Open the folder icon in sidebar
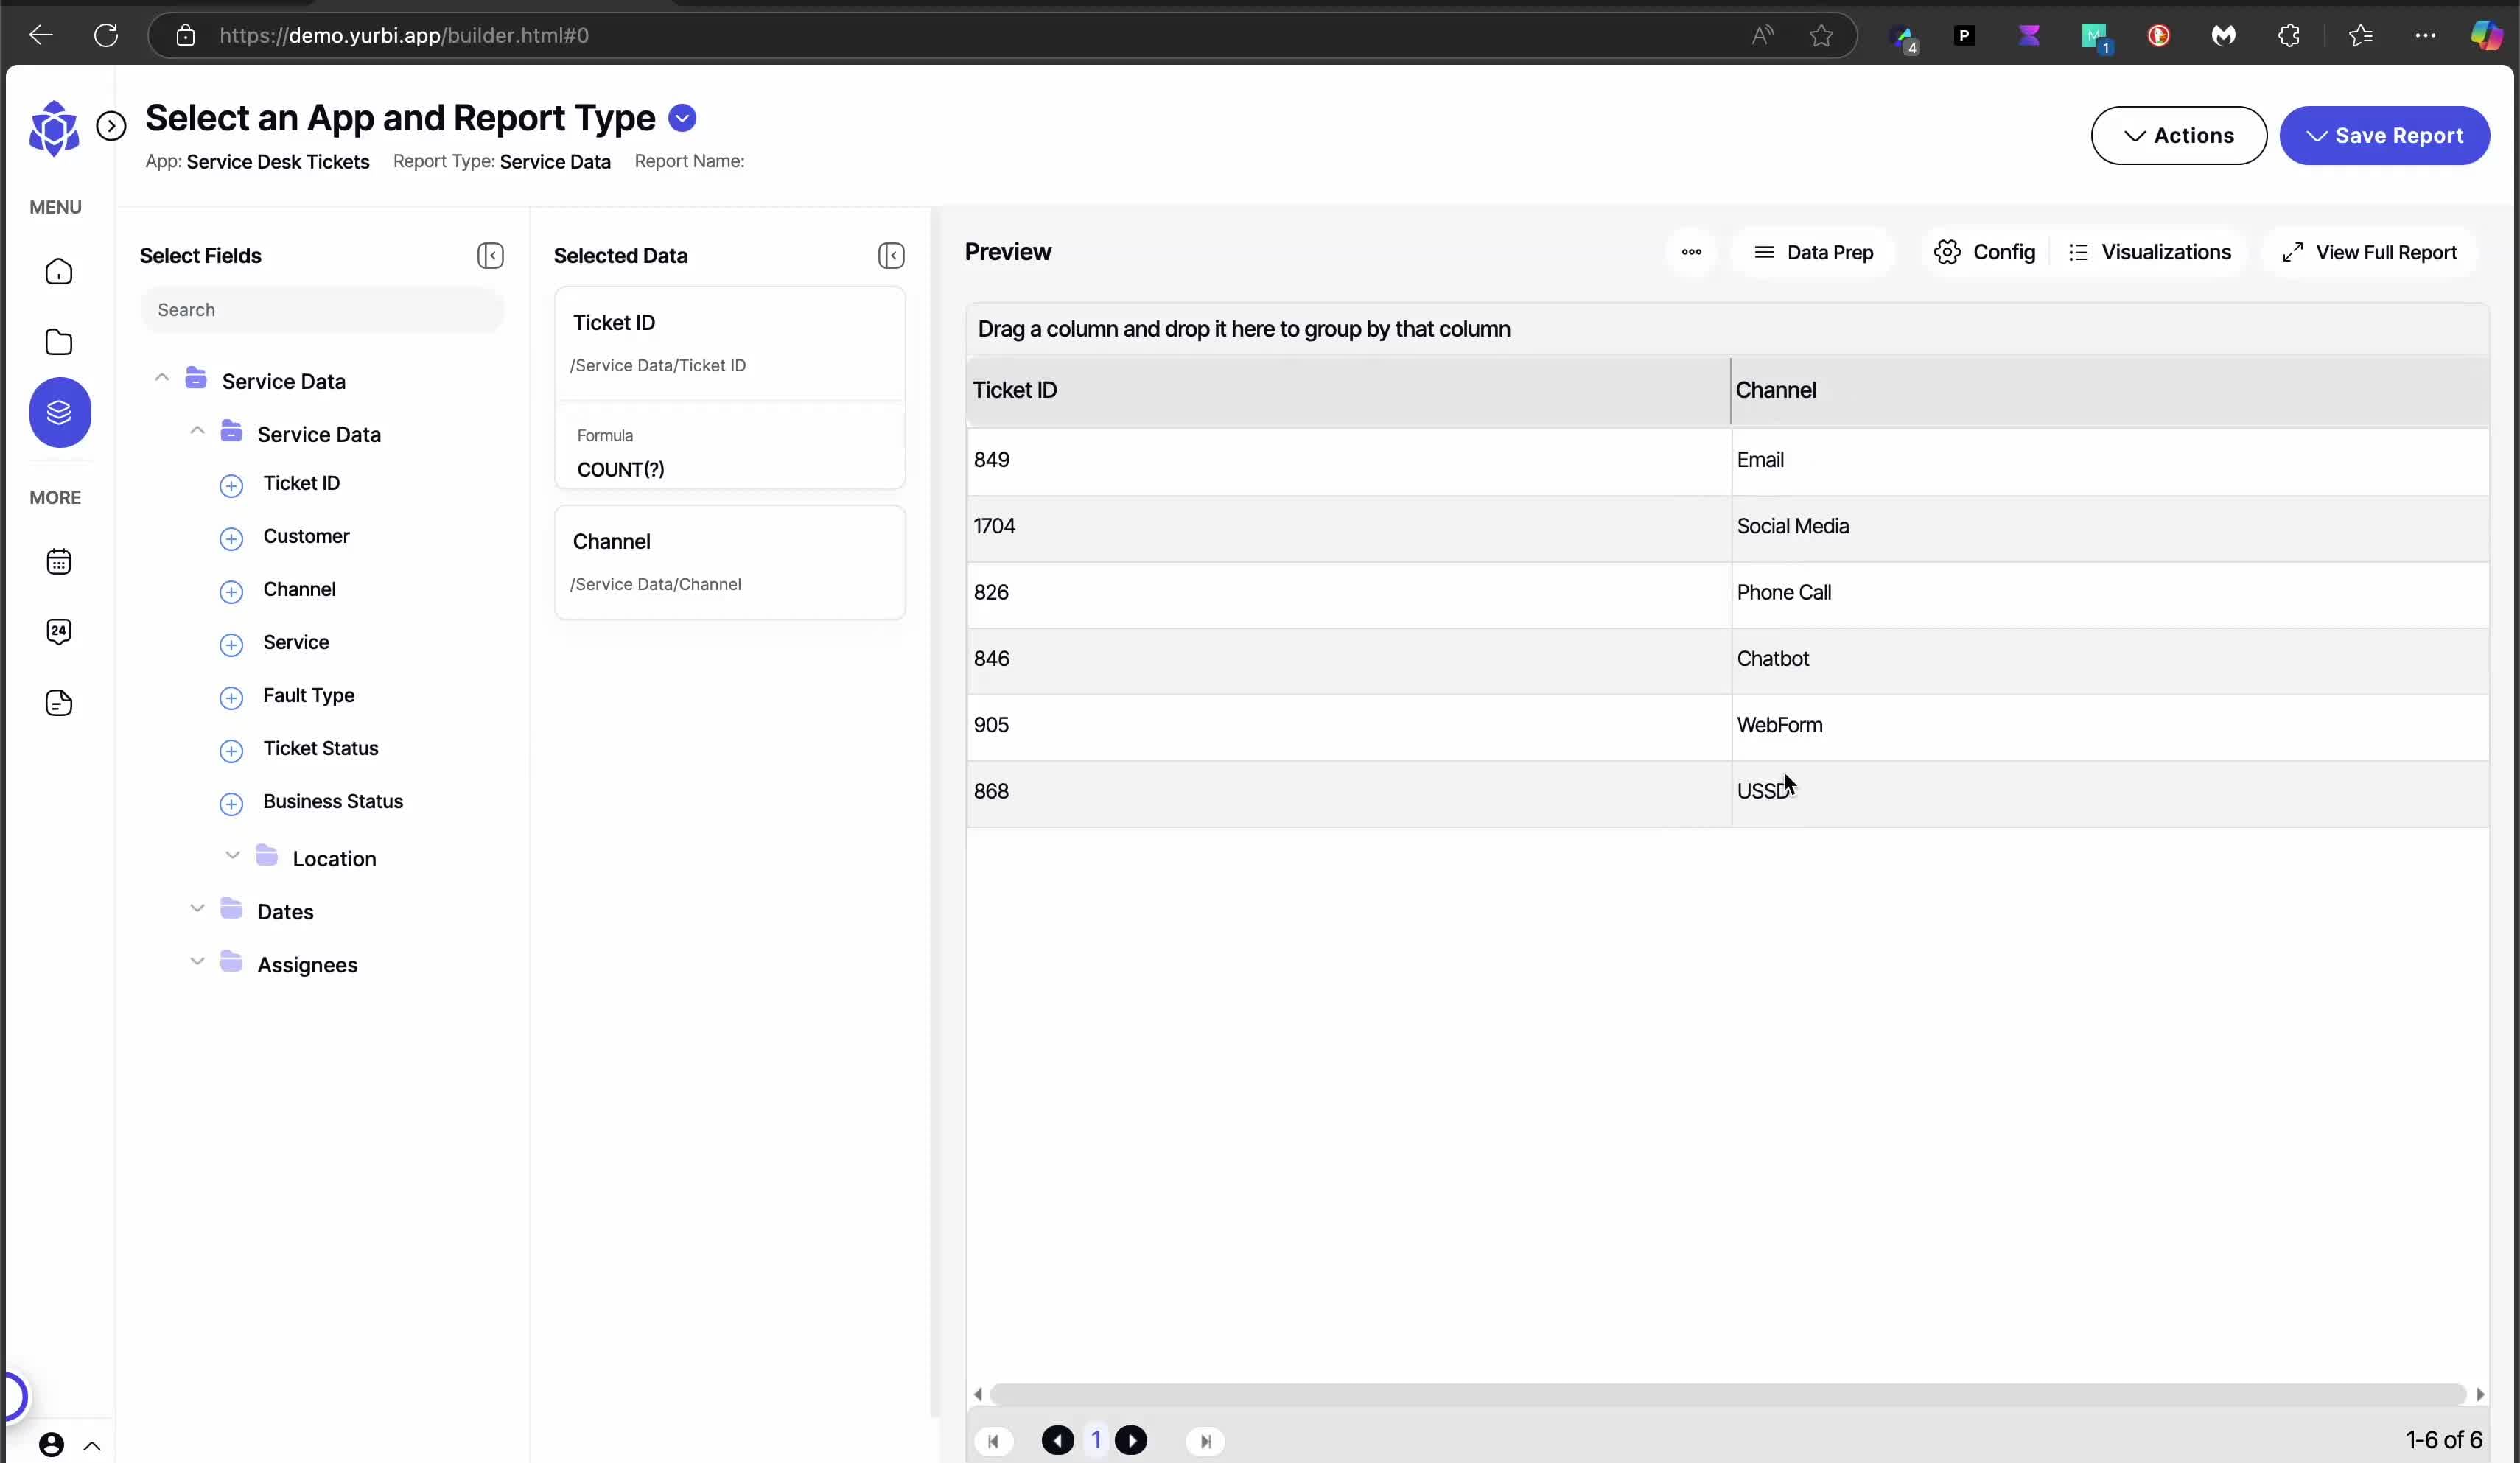This screenshot has height=1463, width=2520. tap(59, 342)
